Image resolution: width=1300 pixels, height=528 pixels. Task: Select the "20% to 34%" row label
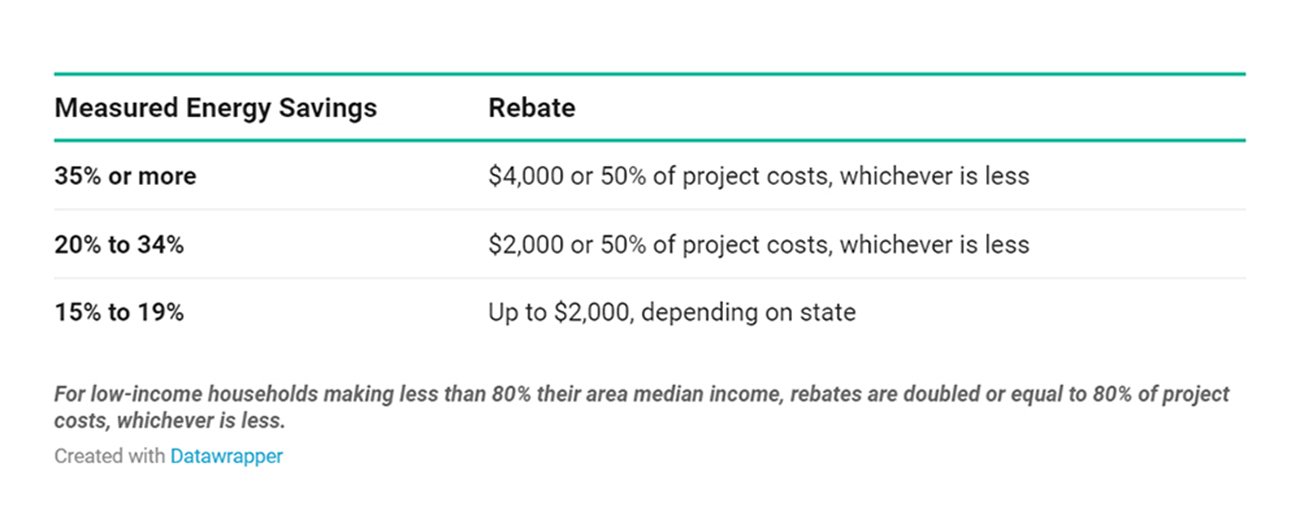pyautogui.click(x=119, y=244)
